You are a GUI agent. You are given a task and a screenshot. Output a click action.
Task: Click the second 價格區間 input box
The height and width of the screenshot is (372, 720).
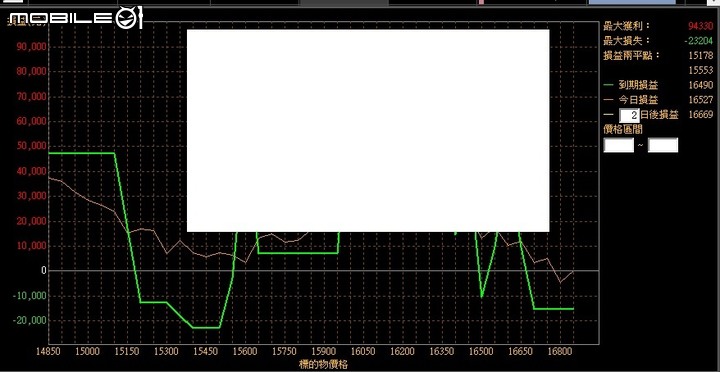[x=663, y=145]
